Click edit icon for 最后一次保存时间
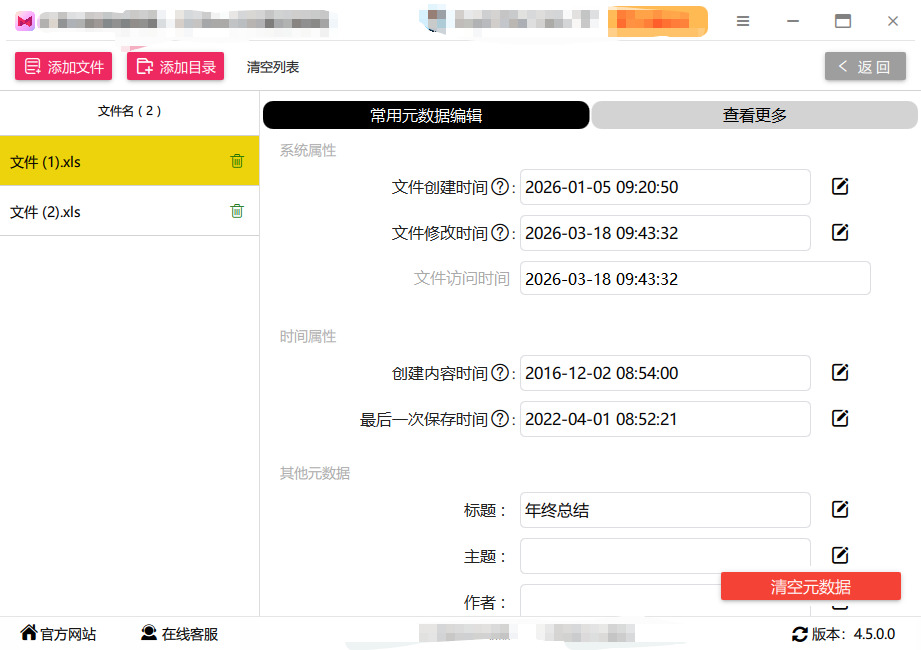921x650 pixels. (x=840, y=419)
